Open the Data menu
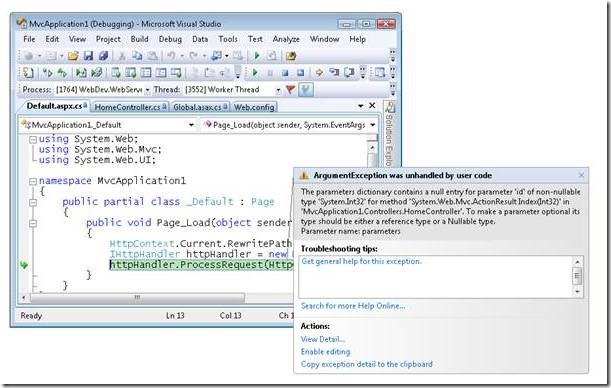The height and width of the screenshot is (388, 611). coord(200,39)
